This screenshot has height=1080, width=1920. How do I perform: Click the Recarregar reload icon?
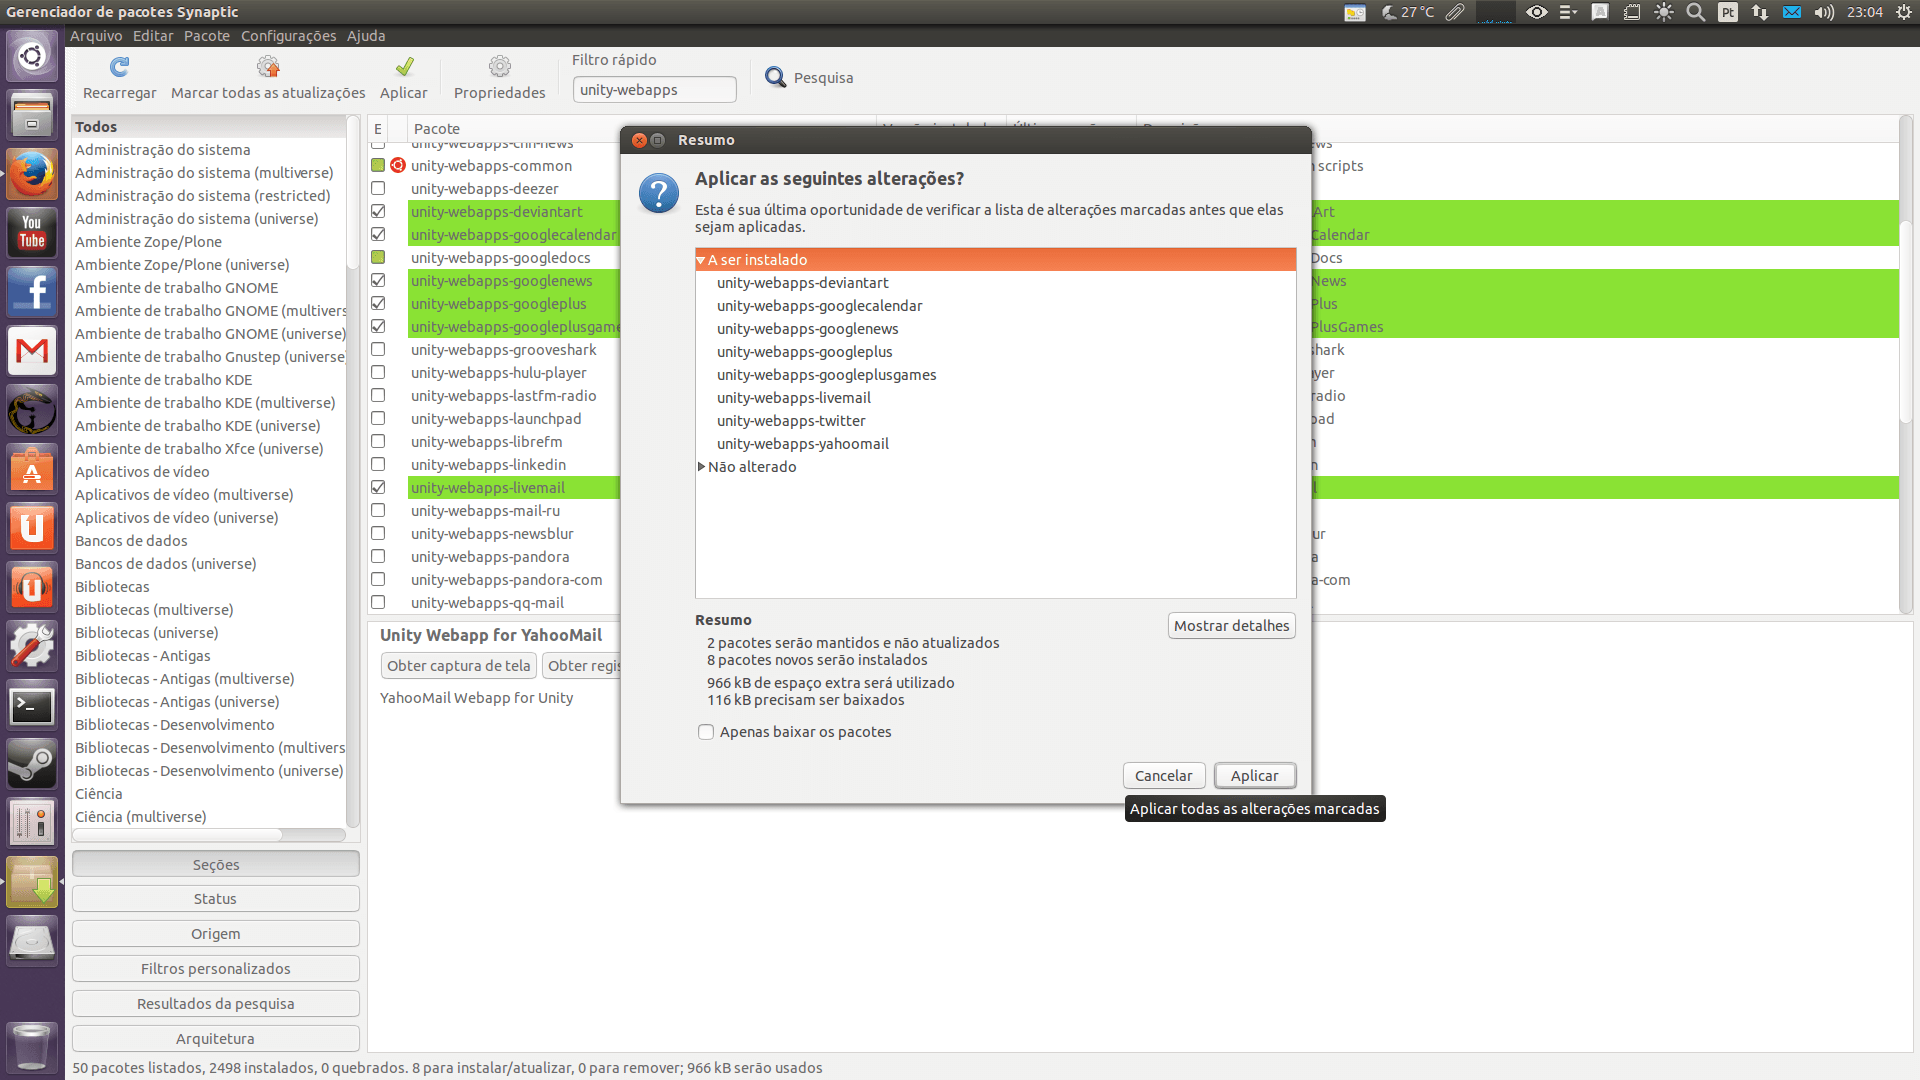pyautogui.click(x=119, y=67)
